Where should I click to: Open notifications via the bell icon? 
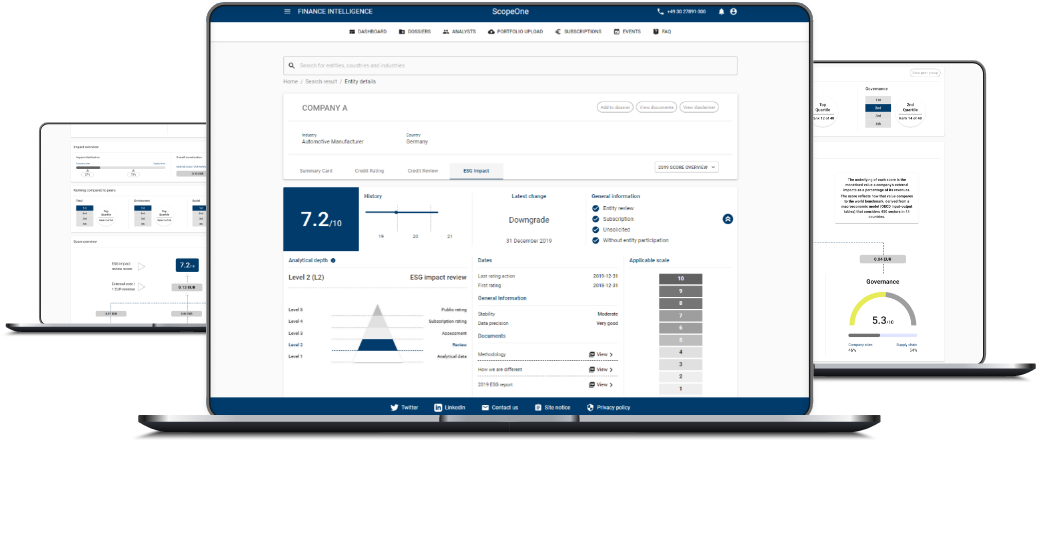pos(721,11)
